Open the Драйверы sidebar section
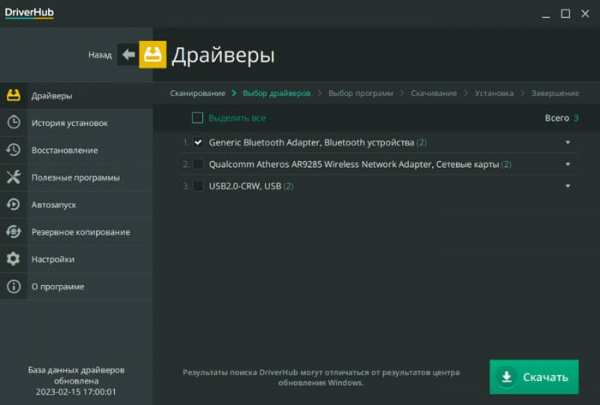 pyautogui.click(x=77, y=95)
